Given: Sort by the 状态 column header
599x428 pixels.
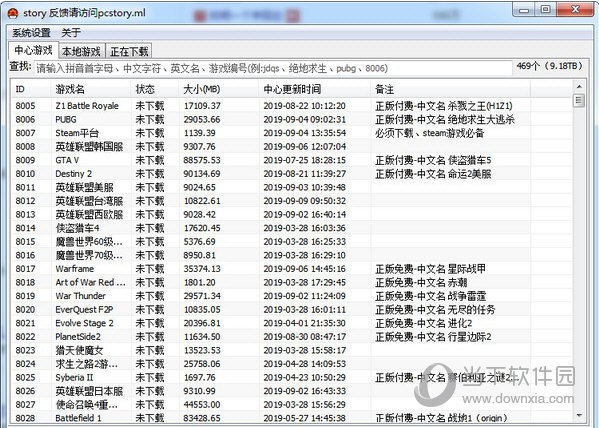Looking at the screenshot, I should pyautogui.click(x=154, y=89).
